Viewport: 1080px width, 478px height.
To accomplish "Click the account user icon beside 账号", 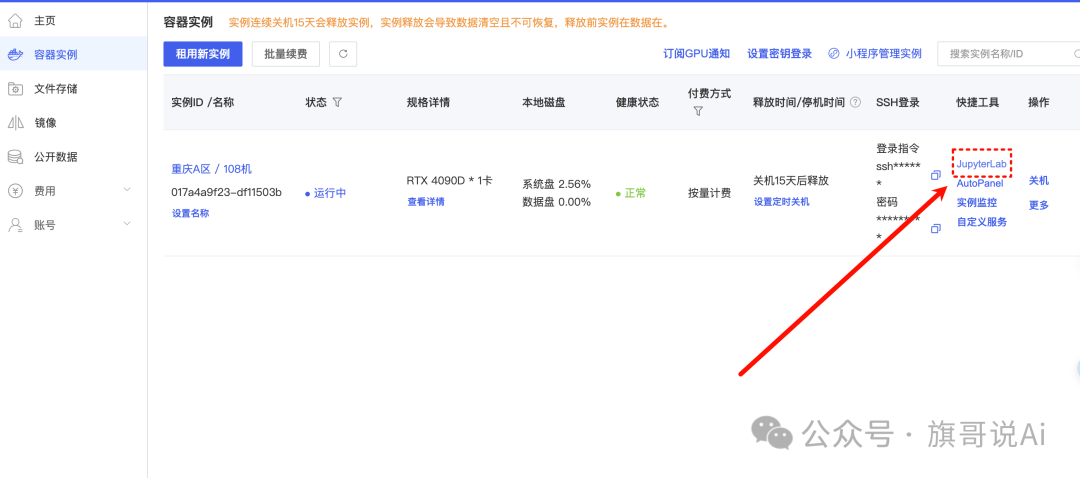I will coord(15,225).
